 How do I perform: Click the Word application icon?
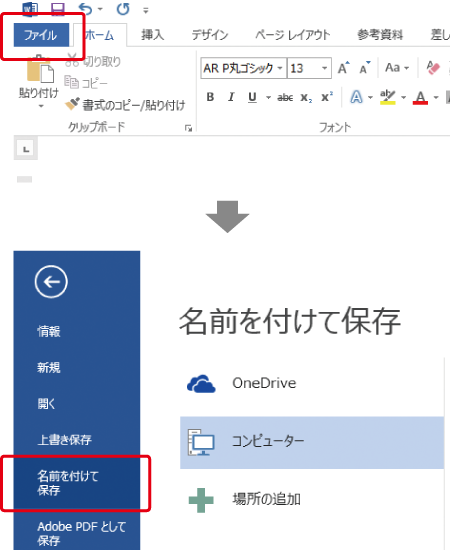30,8
